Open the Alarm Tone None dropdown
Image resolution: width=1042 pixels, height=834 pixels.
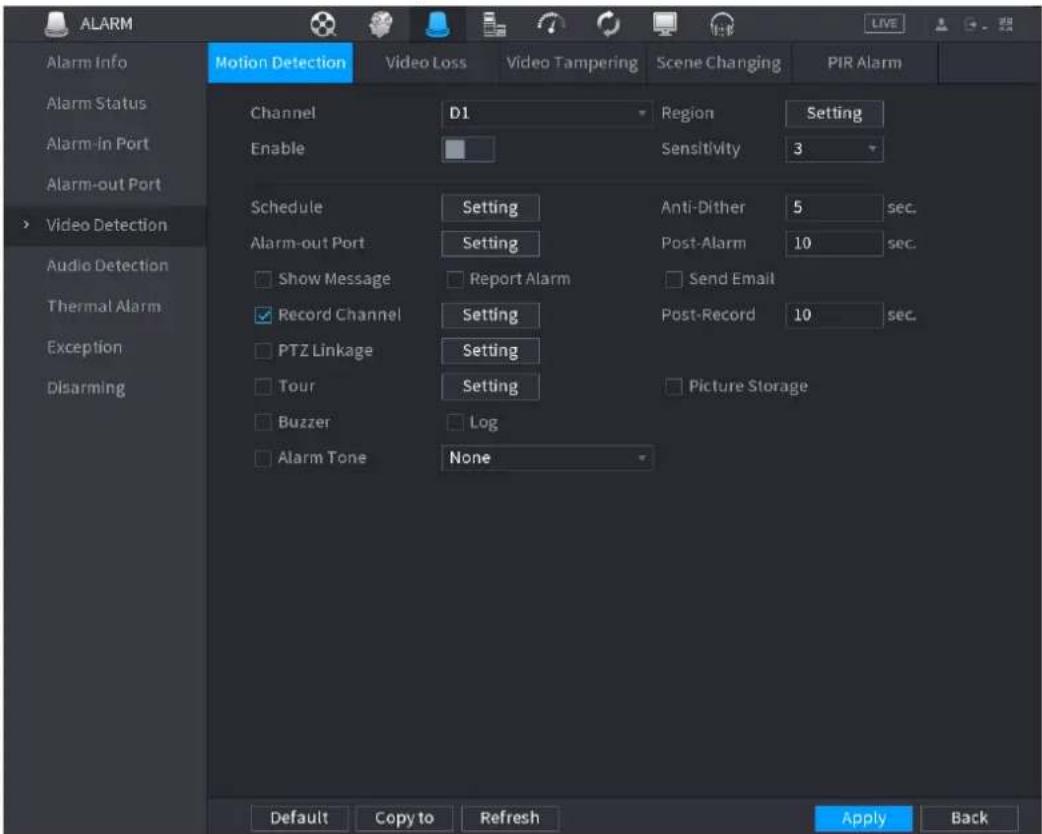pos(546,458)
